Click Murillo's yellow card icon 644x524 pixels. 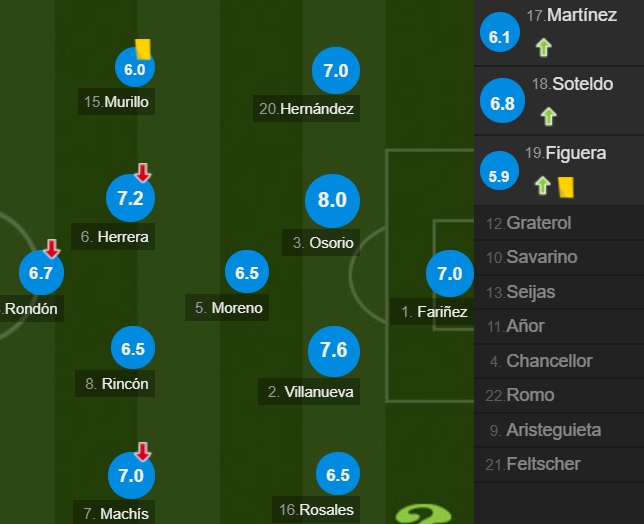(x=143, y=49)
